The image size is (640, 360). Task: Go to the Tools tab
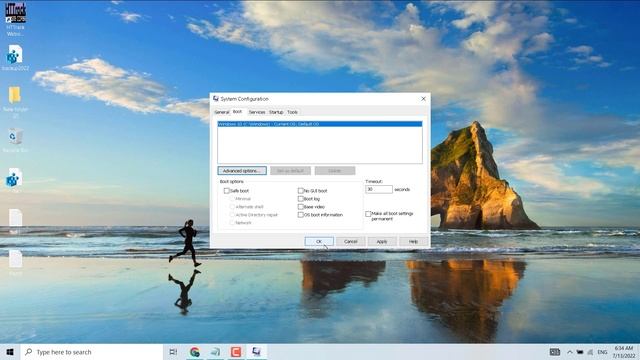(x=292, y=112)
